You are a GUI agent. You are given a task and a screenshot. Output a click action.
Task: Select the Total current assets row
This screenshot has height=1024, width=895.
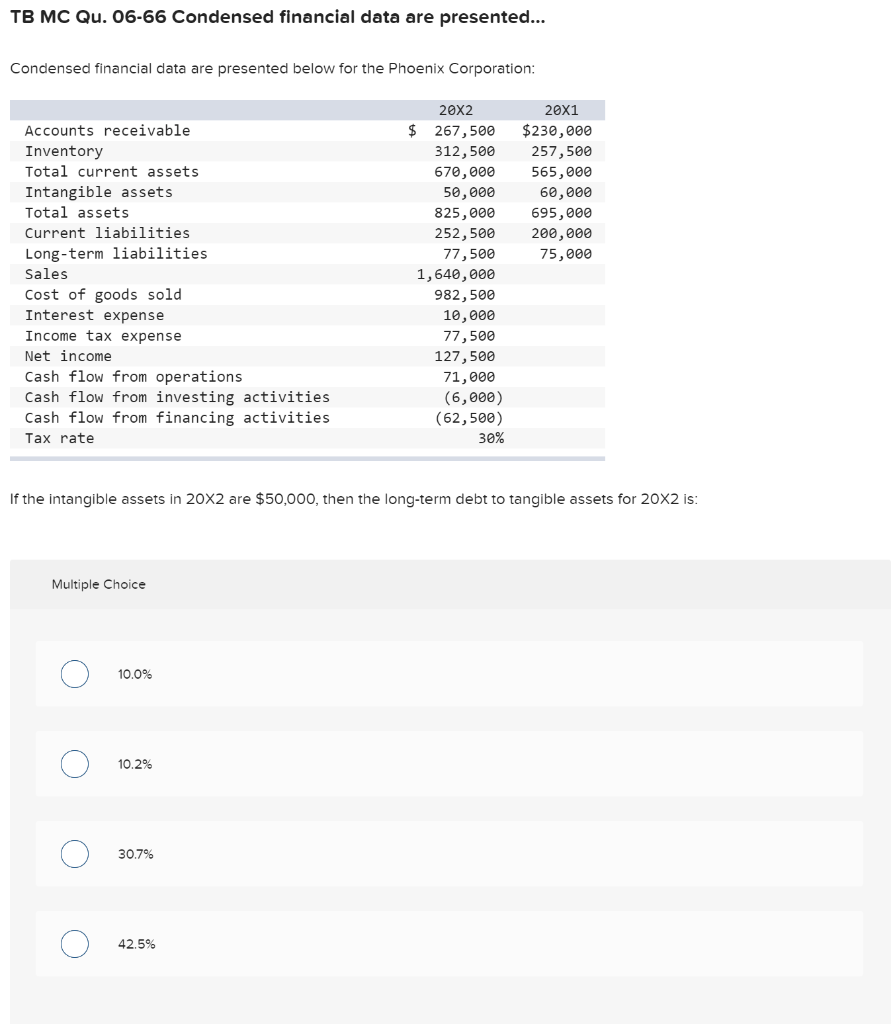[x=300, y=171]
